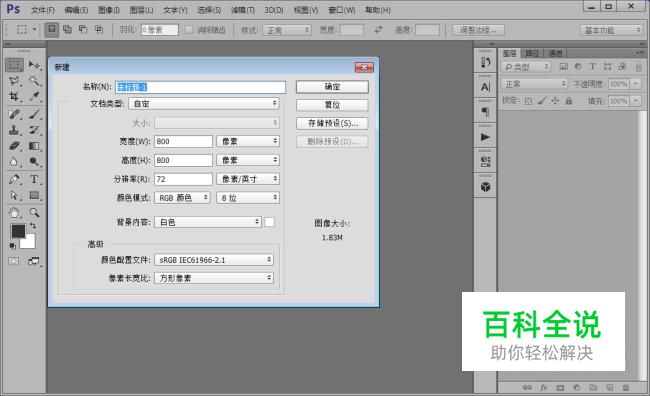Toggle layer filtering on/off switch

(638, 67)
